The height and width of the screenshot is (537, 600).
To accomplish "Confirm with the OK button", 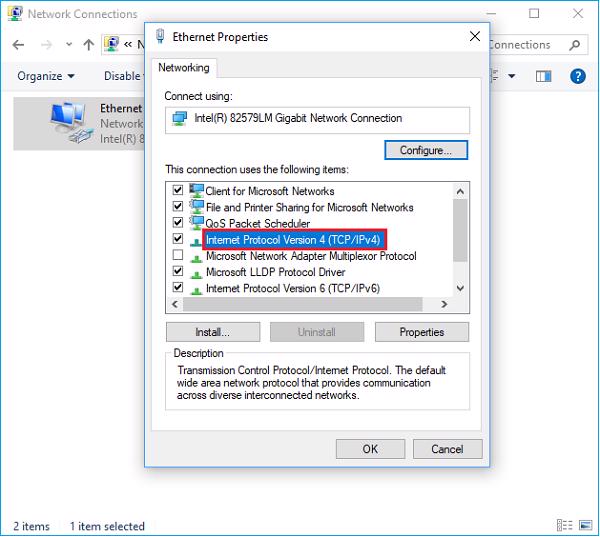I will tap(370, 449).
